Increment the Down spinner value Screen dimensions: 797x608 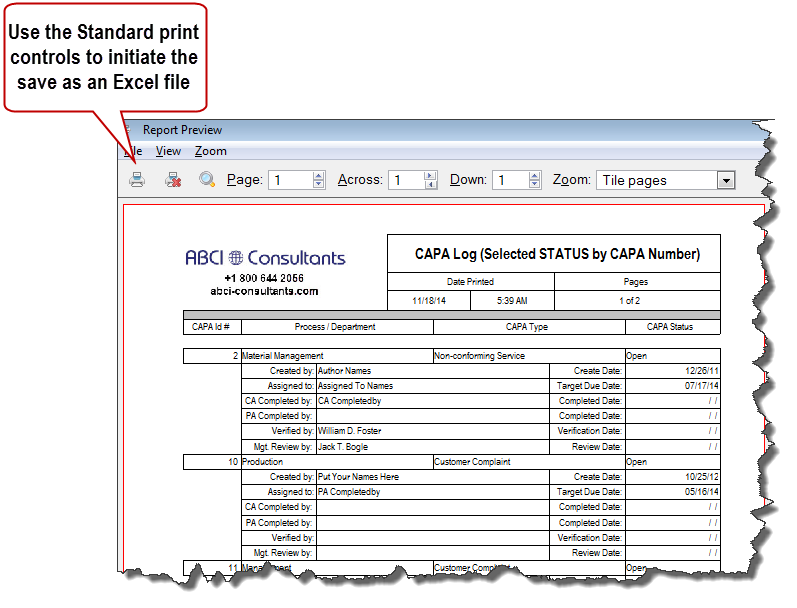tap(534, 176)
